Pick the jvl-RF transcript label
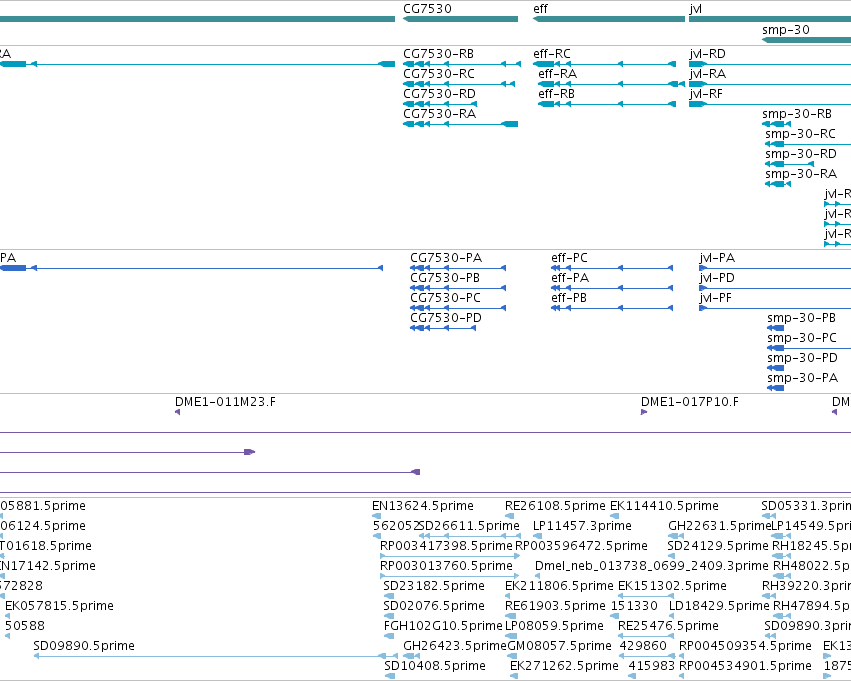The width and height of the screenshot is (851, 681). click(706, 94)
